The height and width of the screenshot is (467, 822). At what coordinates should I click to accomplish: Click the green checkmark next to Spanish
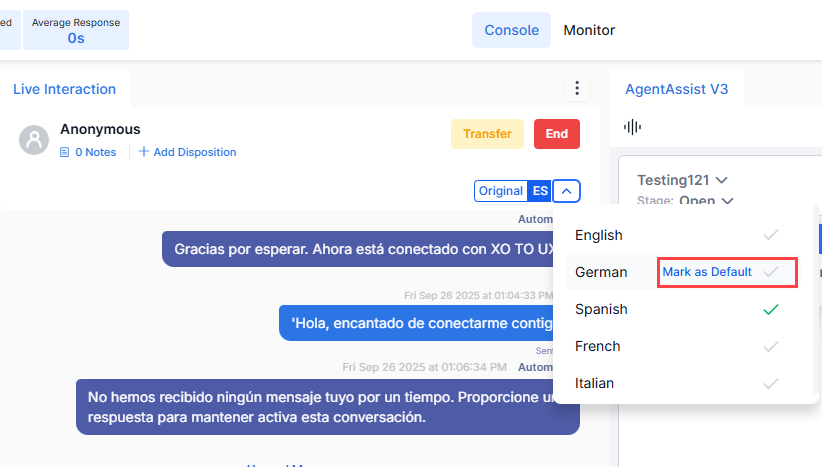coord(769,310)
